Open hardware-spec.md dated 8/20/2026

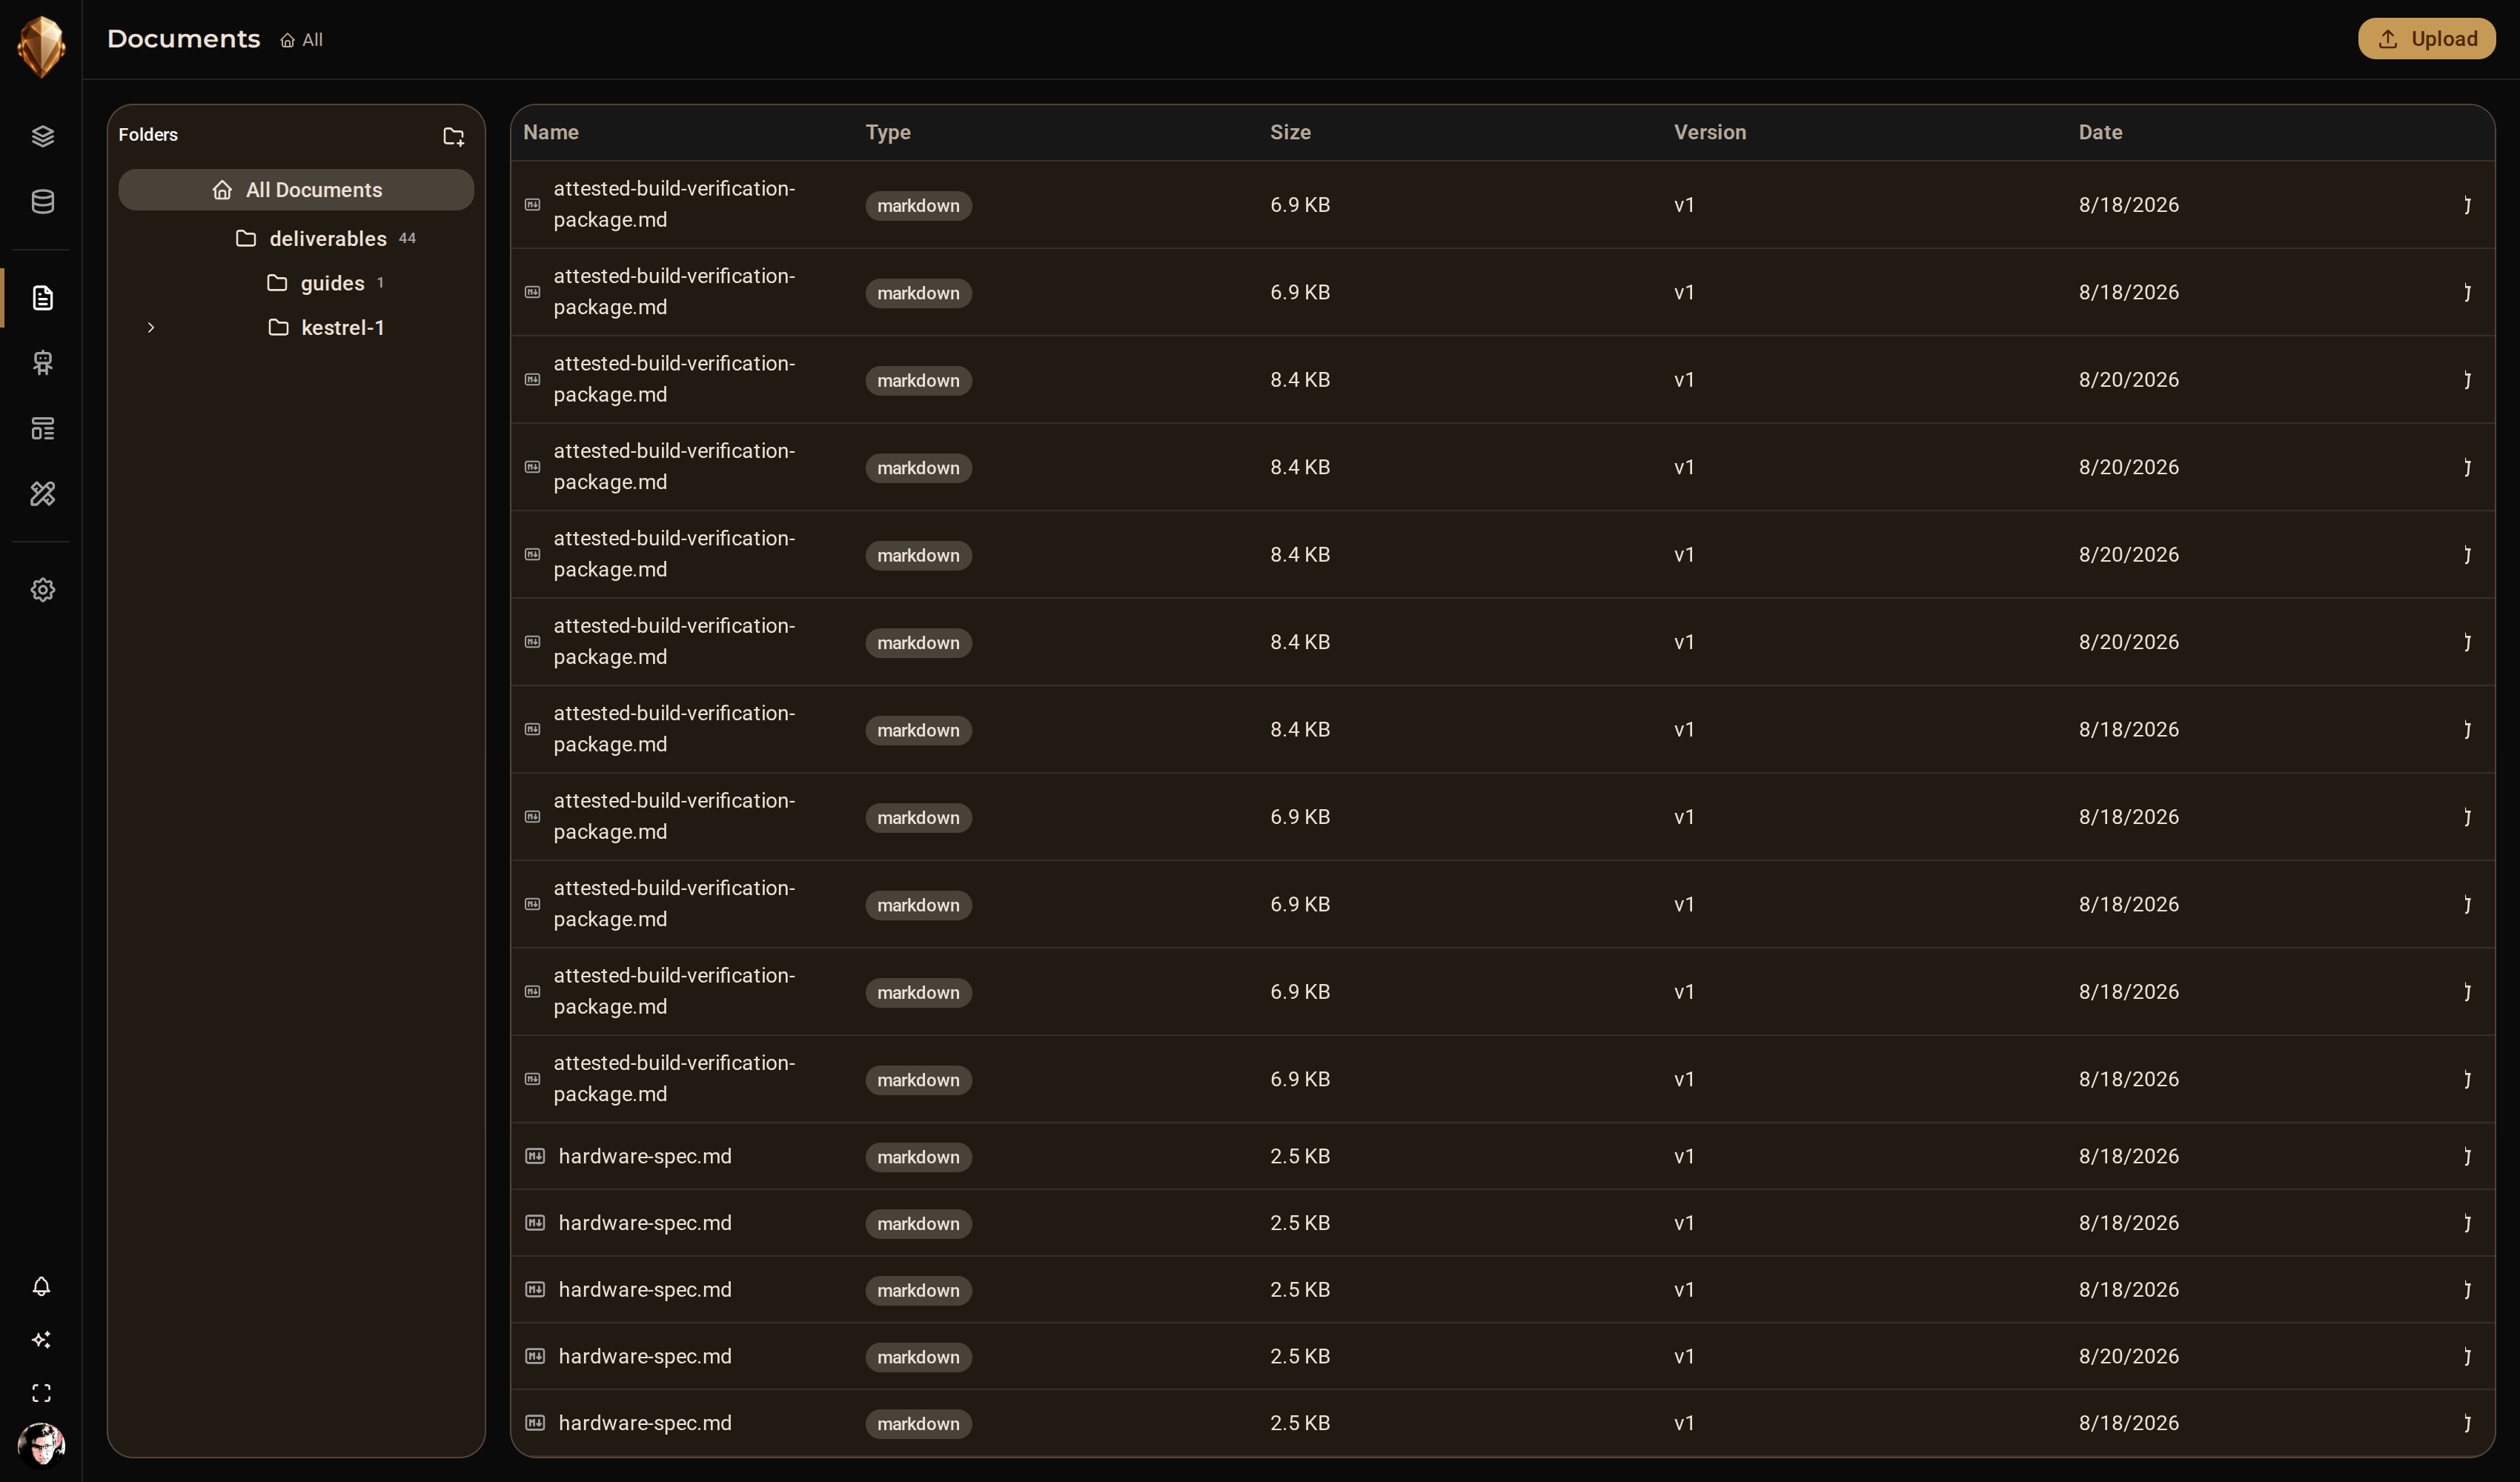click(x=645, y=1356)
